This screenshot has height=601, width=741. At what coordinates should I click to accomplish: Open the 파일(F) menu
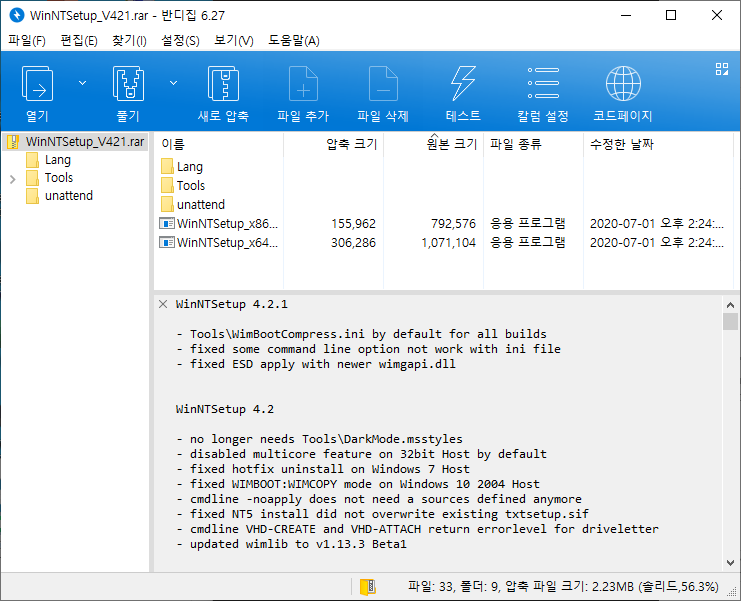(x=27, y=41)
